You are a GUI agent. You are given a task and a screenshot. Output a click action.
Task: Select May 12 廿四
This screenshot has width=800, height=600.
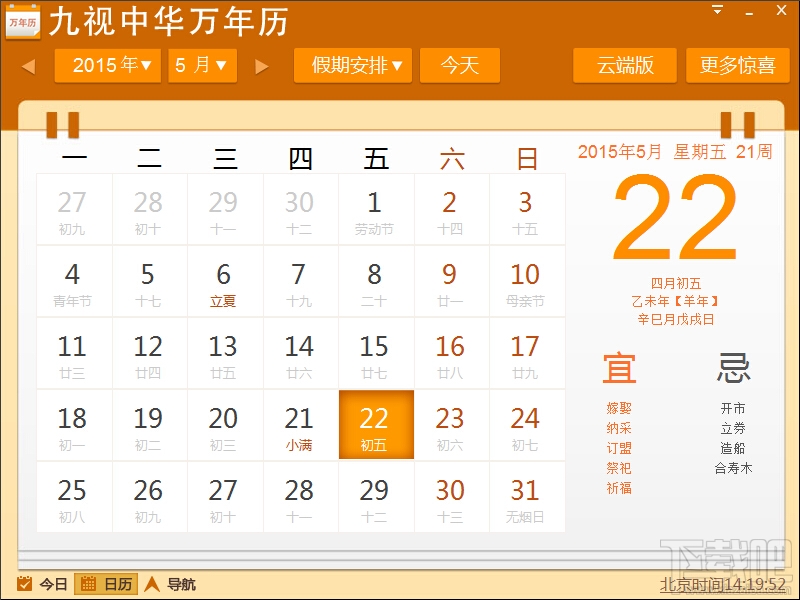point(149,354)
